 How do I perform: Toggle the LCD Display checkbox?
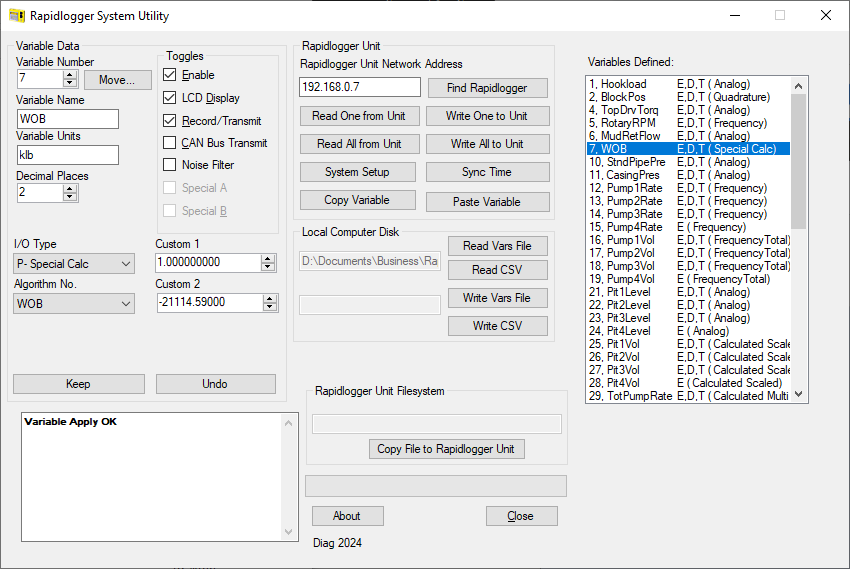170,98
